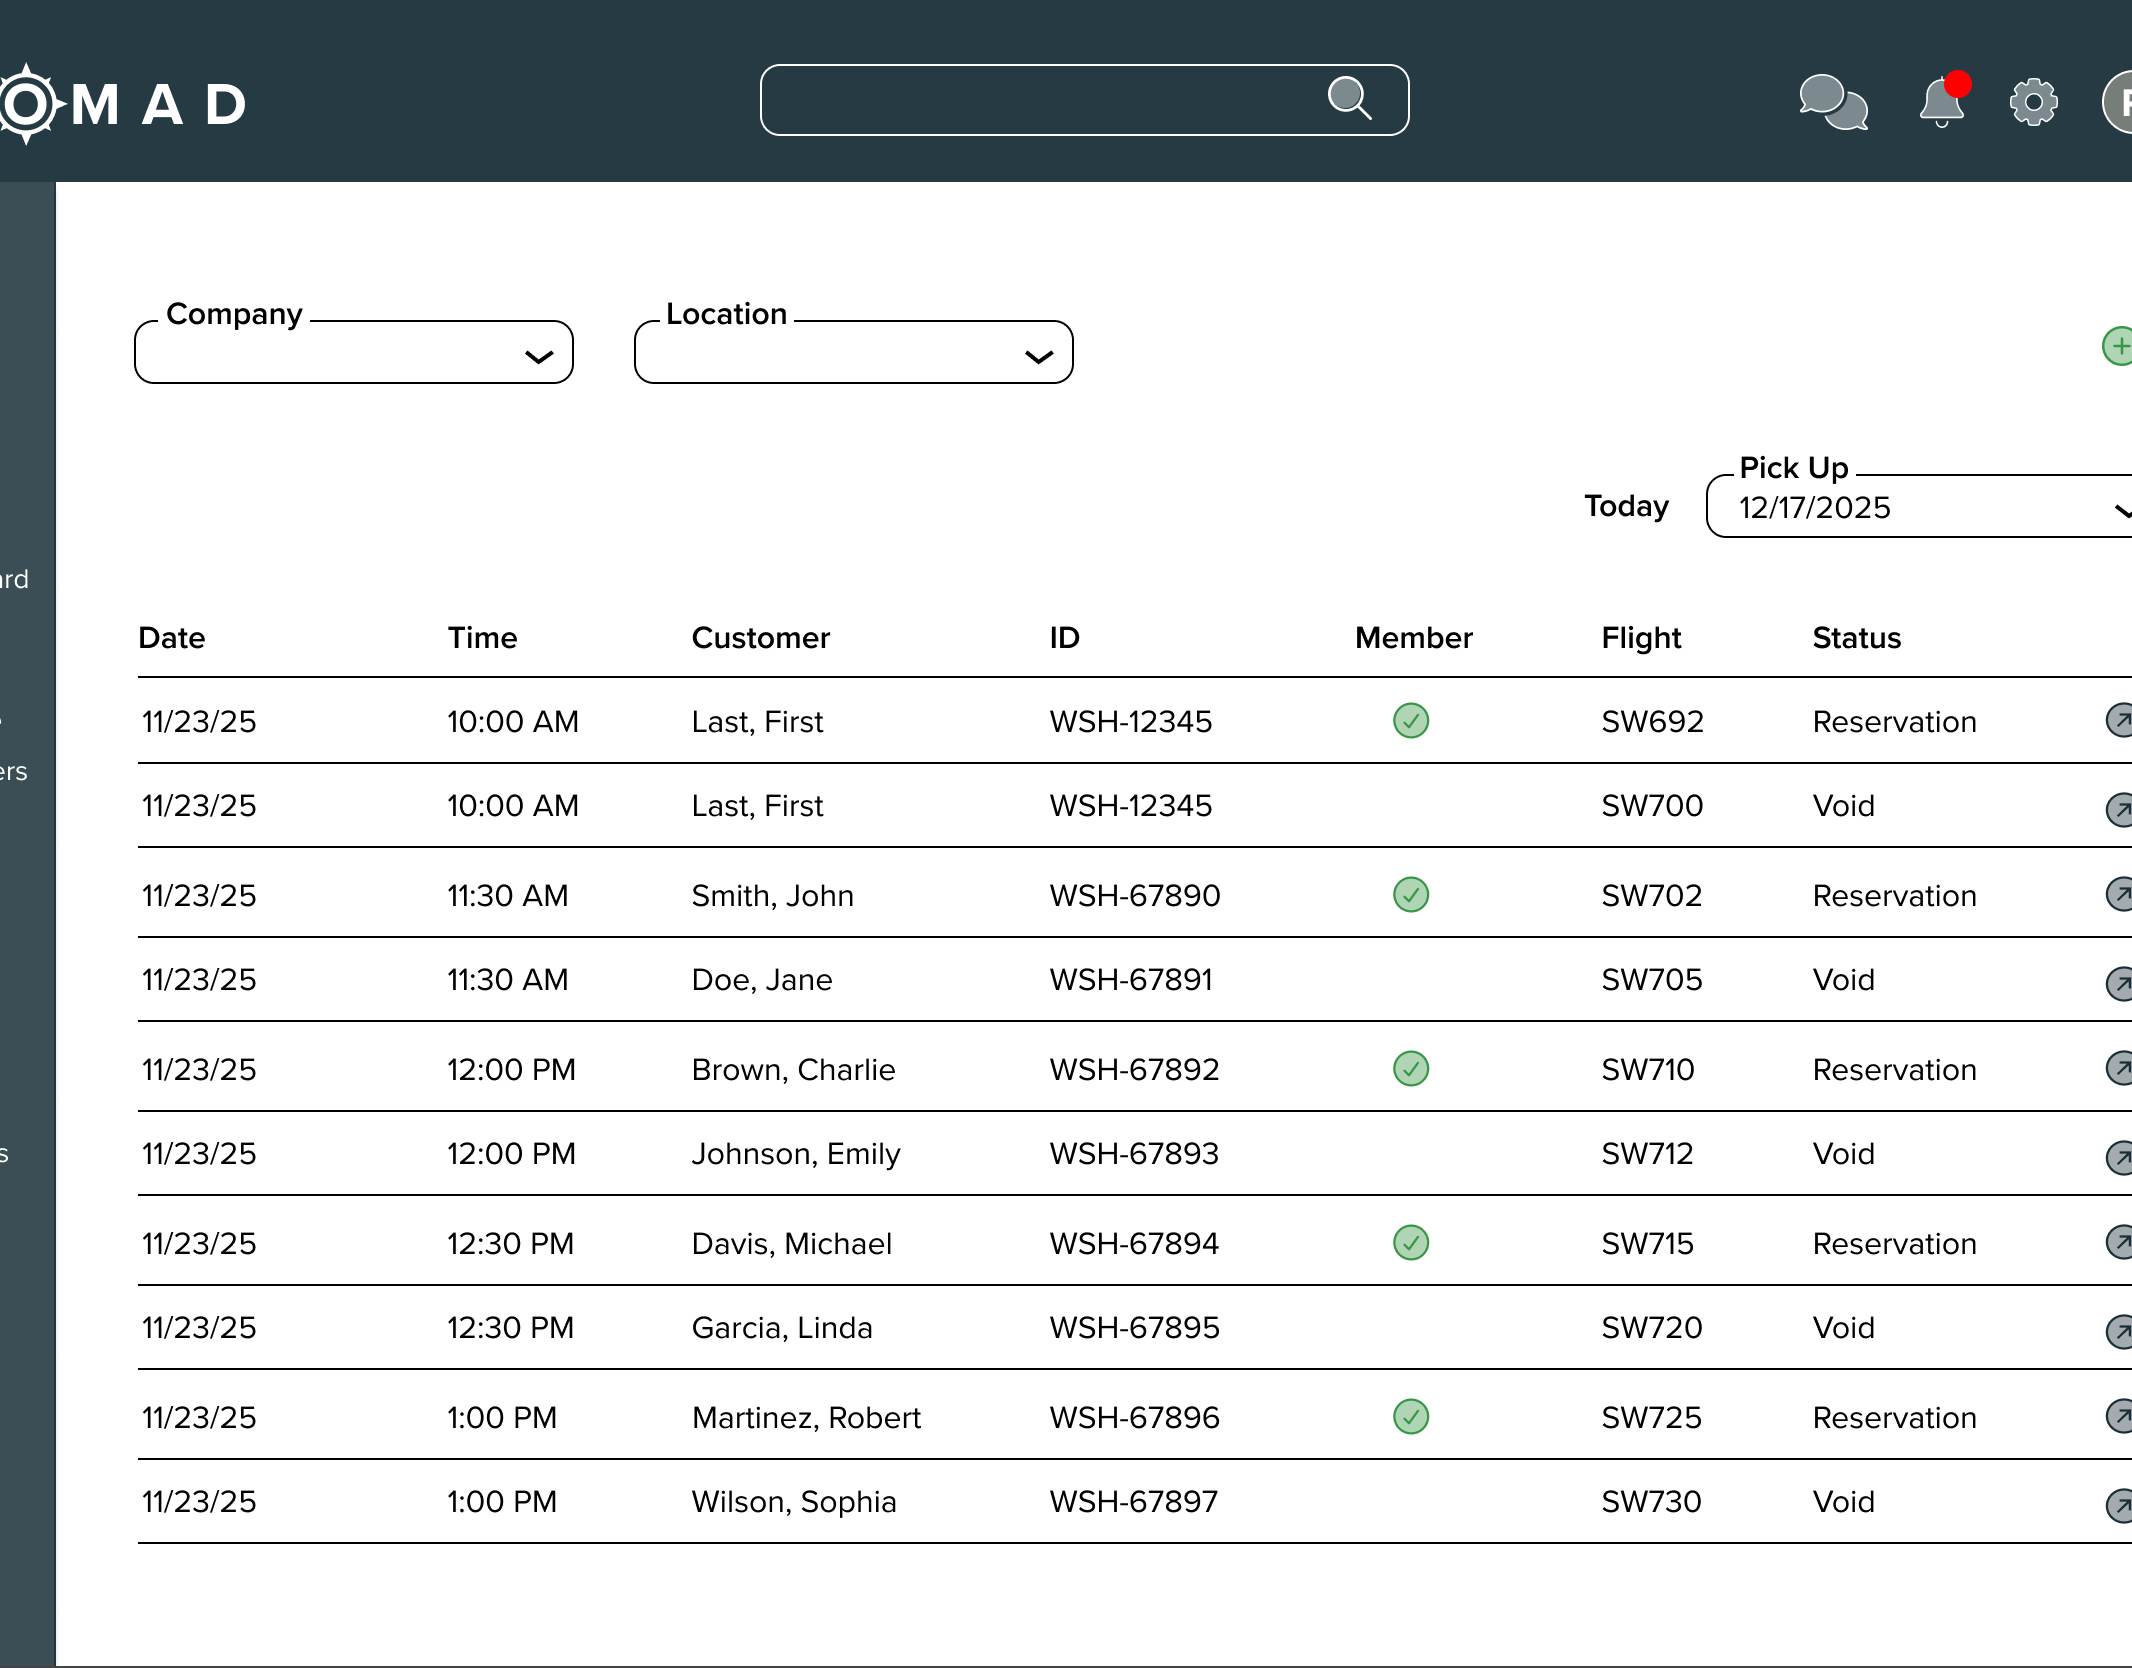Toggle member checkmark for Brown, Charlie
The image size is (2132, 1668).
(x=1410, y=1068)
